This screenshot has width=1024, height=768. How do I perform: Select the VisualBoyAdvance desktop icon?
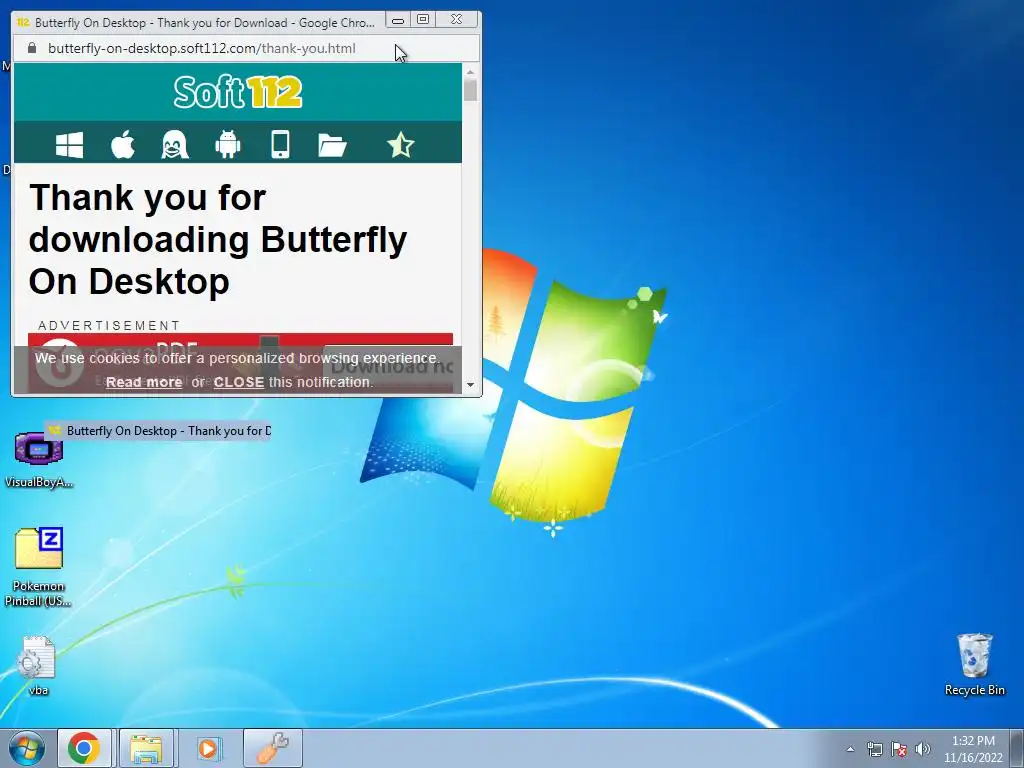tap(39, 460)
